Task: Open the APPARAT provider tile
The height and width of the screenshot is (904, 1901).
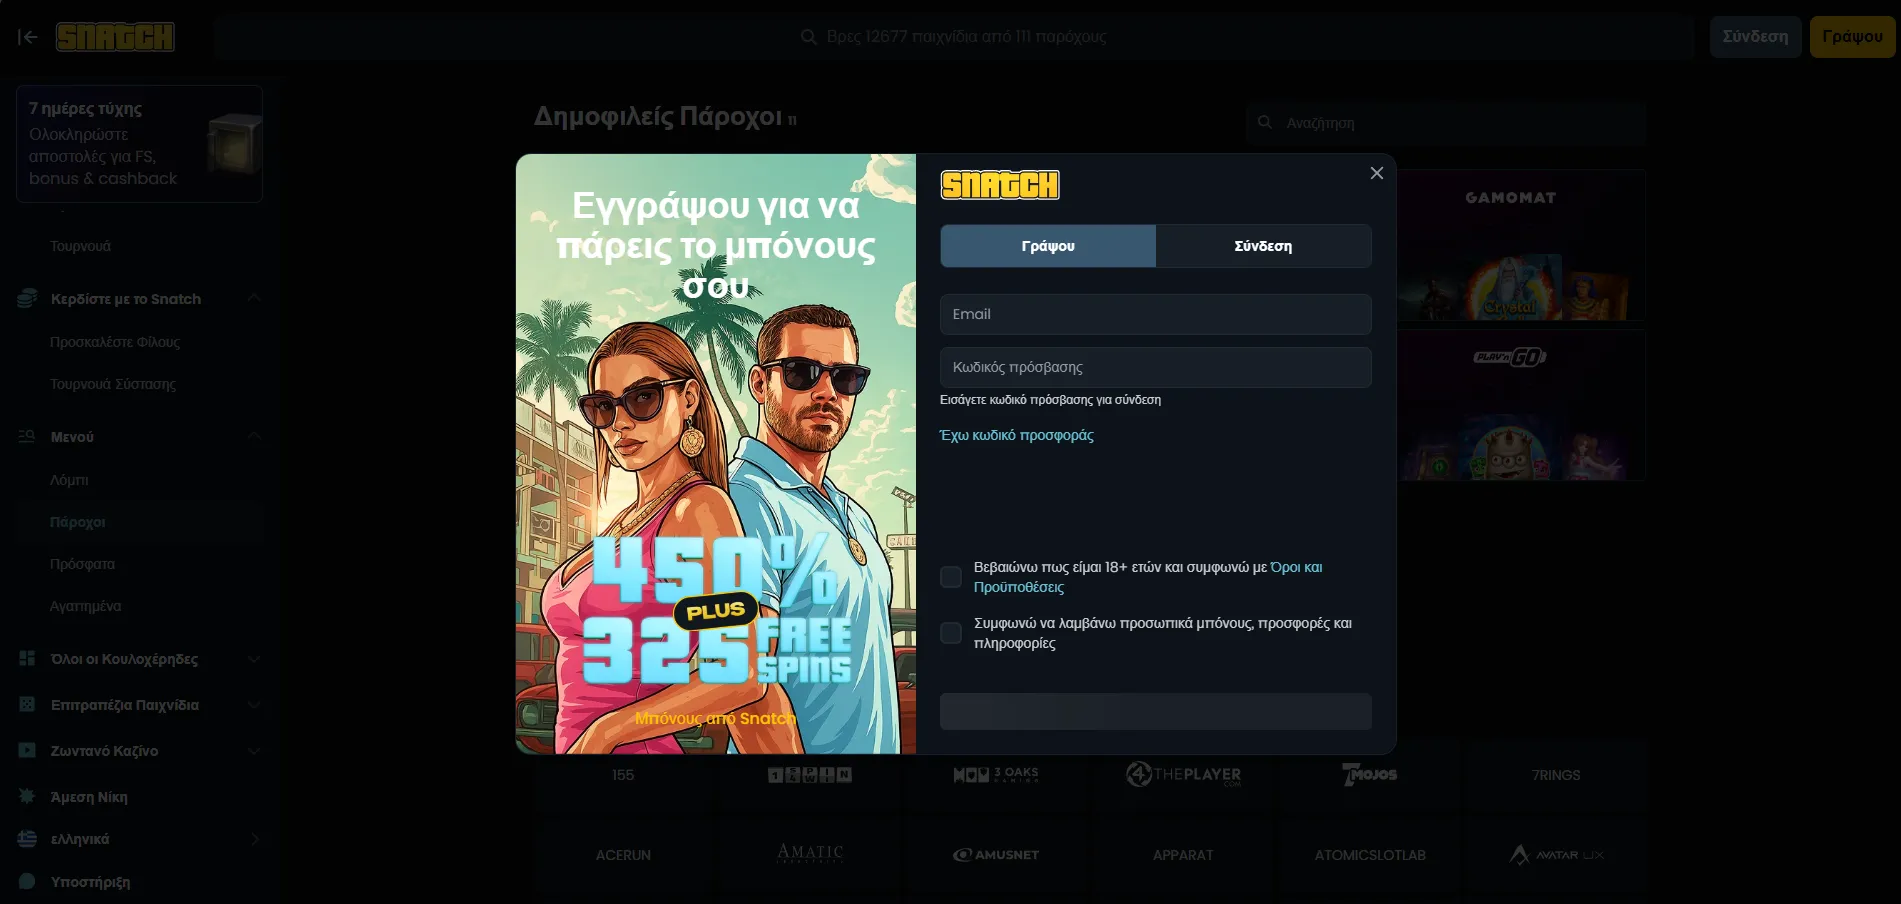Action: [x=1183, y=855]
